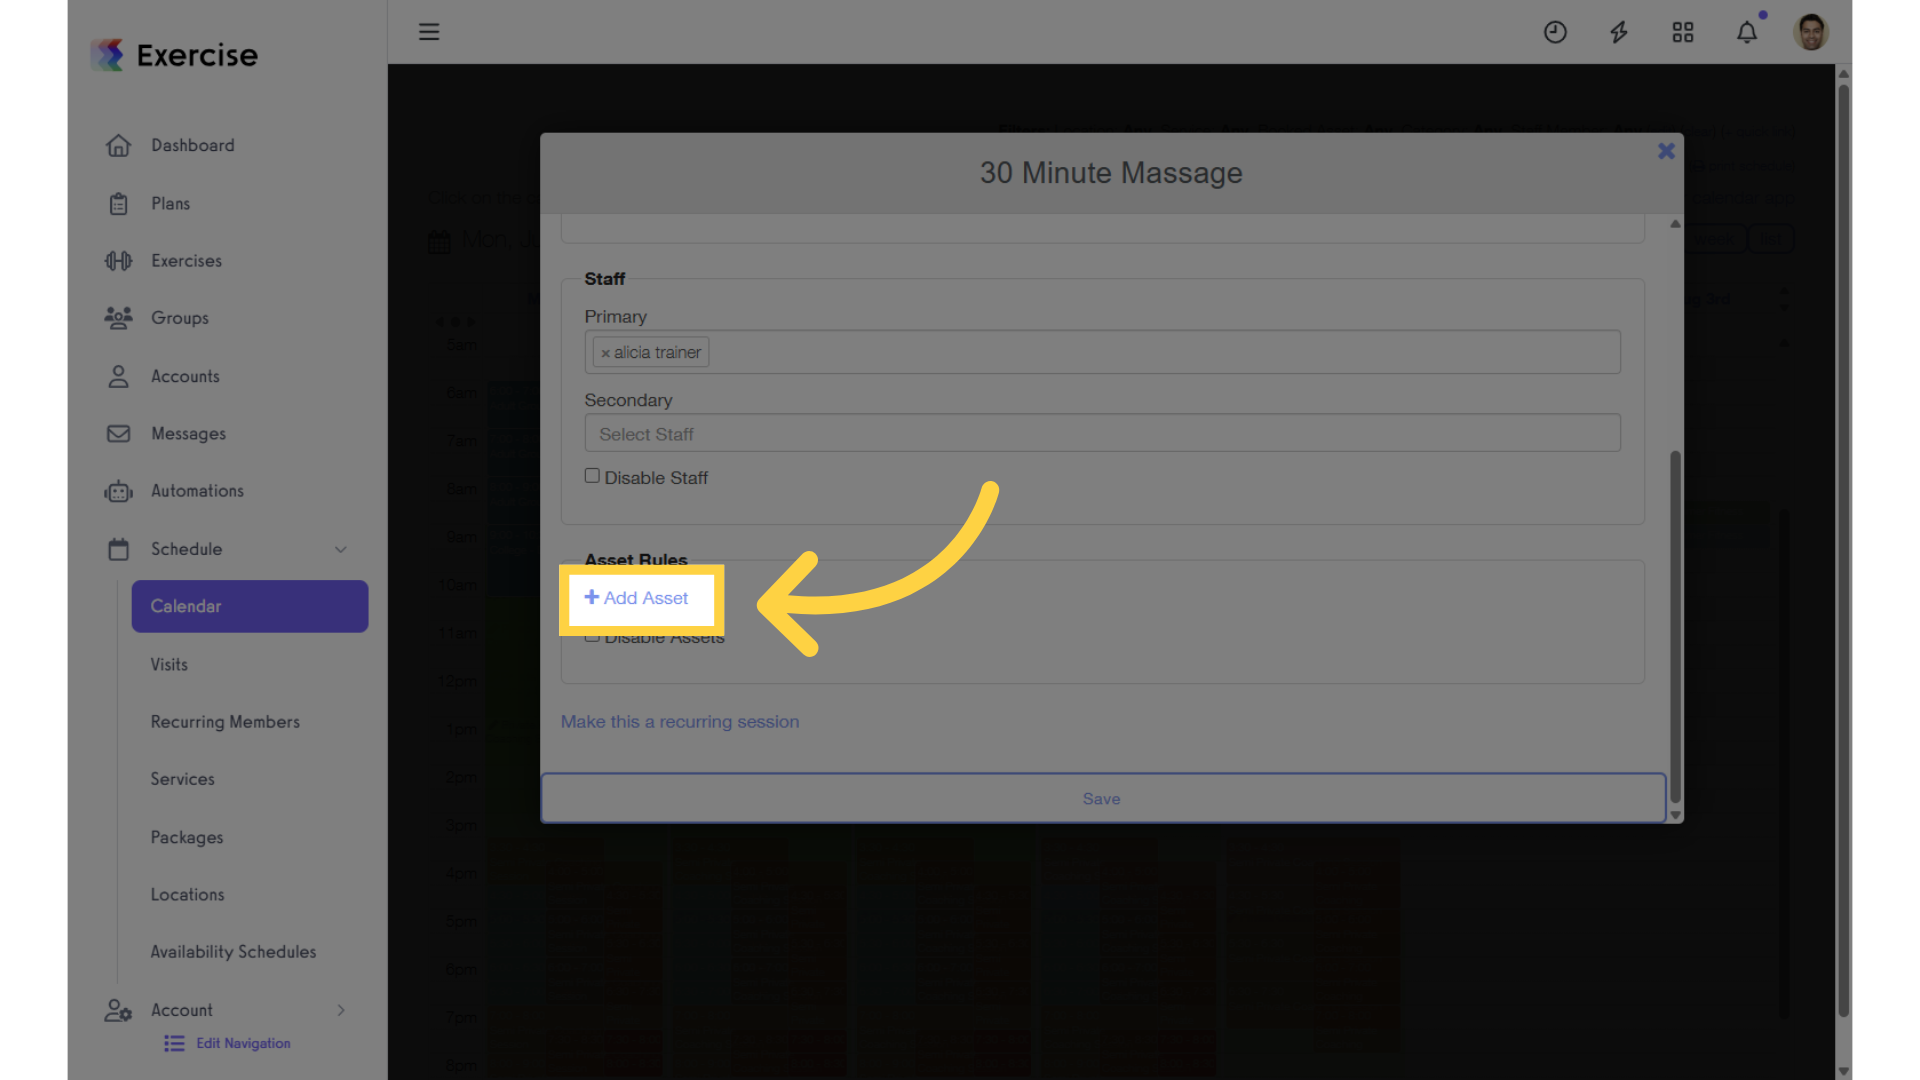
Task: Click the Dashboard home icon
Action: coord(118,146)
